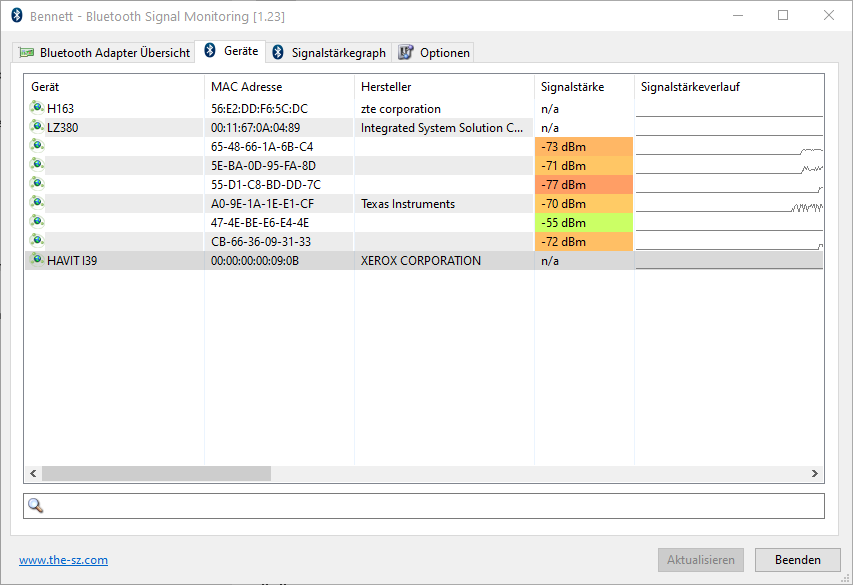Click the Beenden button
The width and height of the screenshot is (853, 585).
point(798,560)
